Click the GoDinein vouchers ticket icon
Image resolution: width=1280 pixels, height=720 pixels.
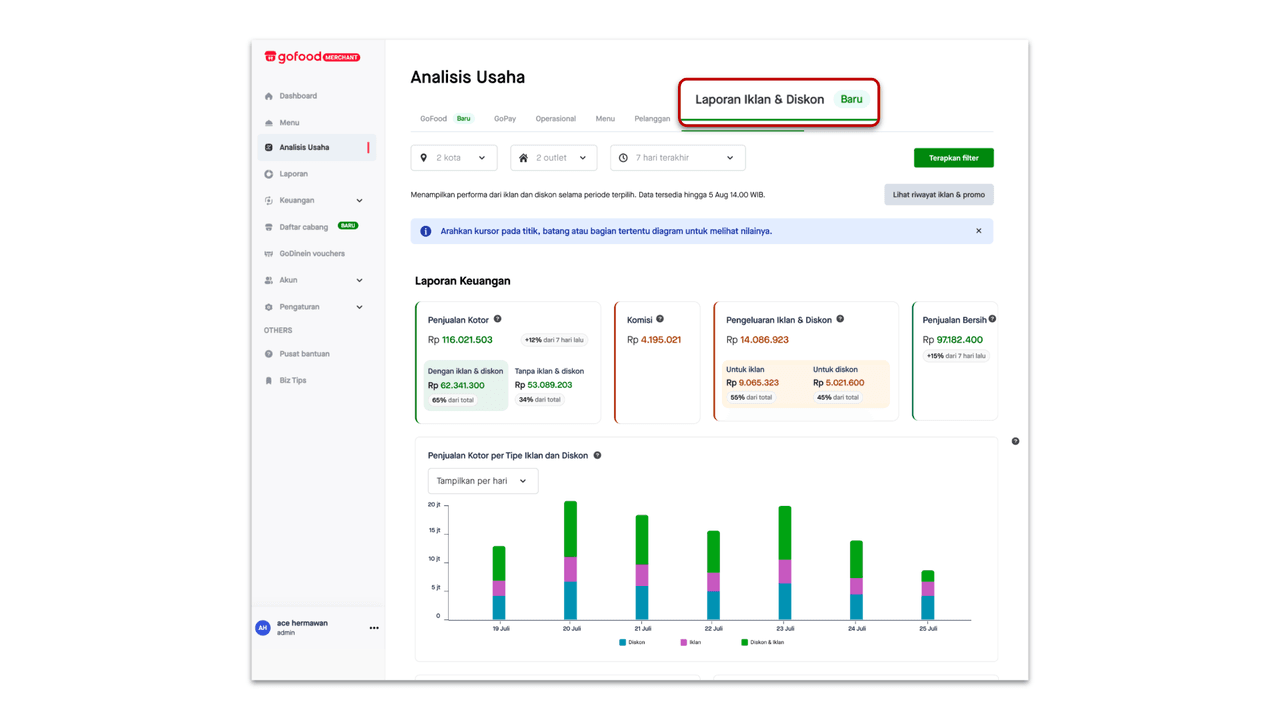pyautogui.click(x=268, y=254)
